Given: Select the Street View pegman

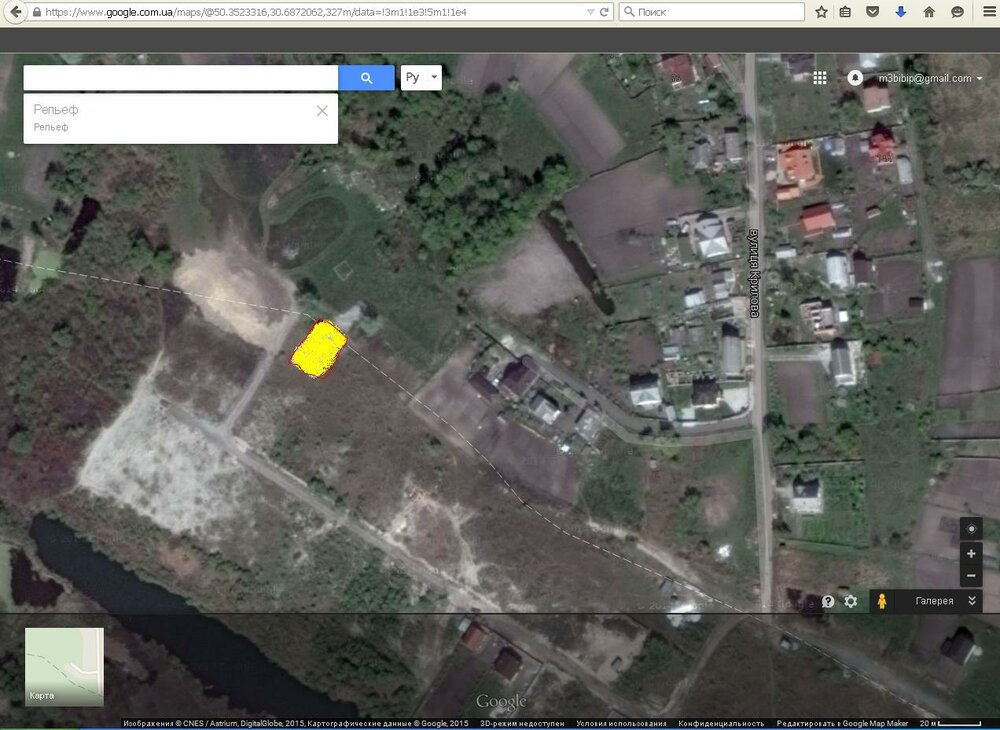Looking at the screenshot, I should [882, 601].
